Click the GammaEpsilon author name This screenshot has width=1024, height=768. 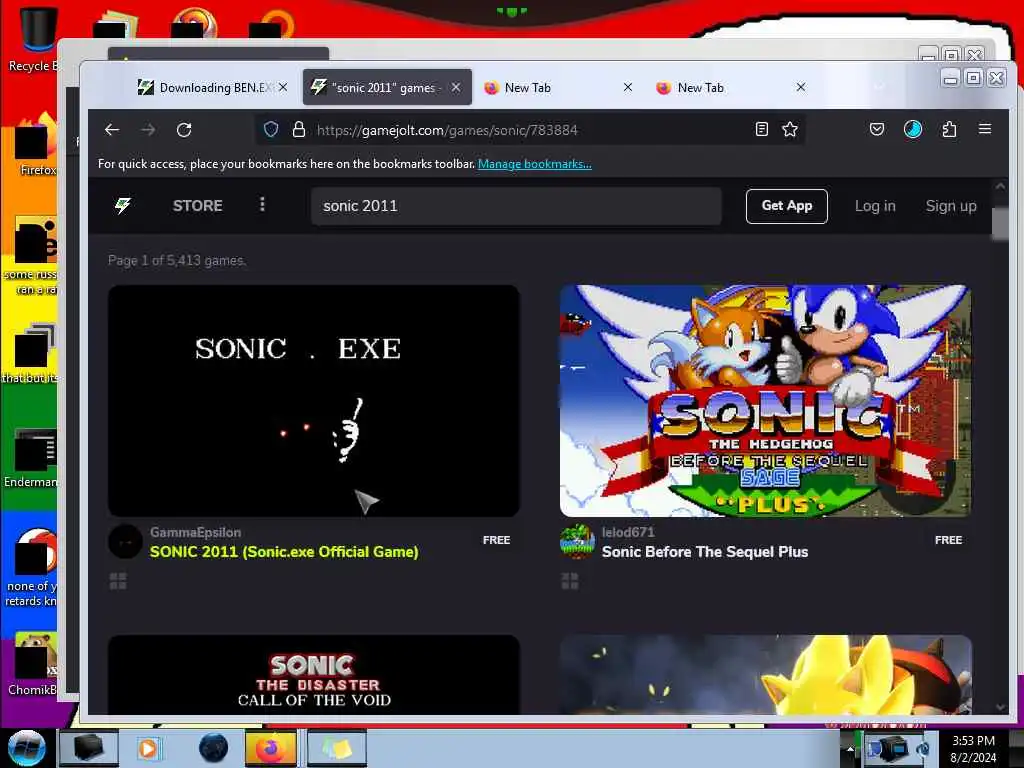195,532
